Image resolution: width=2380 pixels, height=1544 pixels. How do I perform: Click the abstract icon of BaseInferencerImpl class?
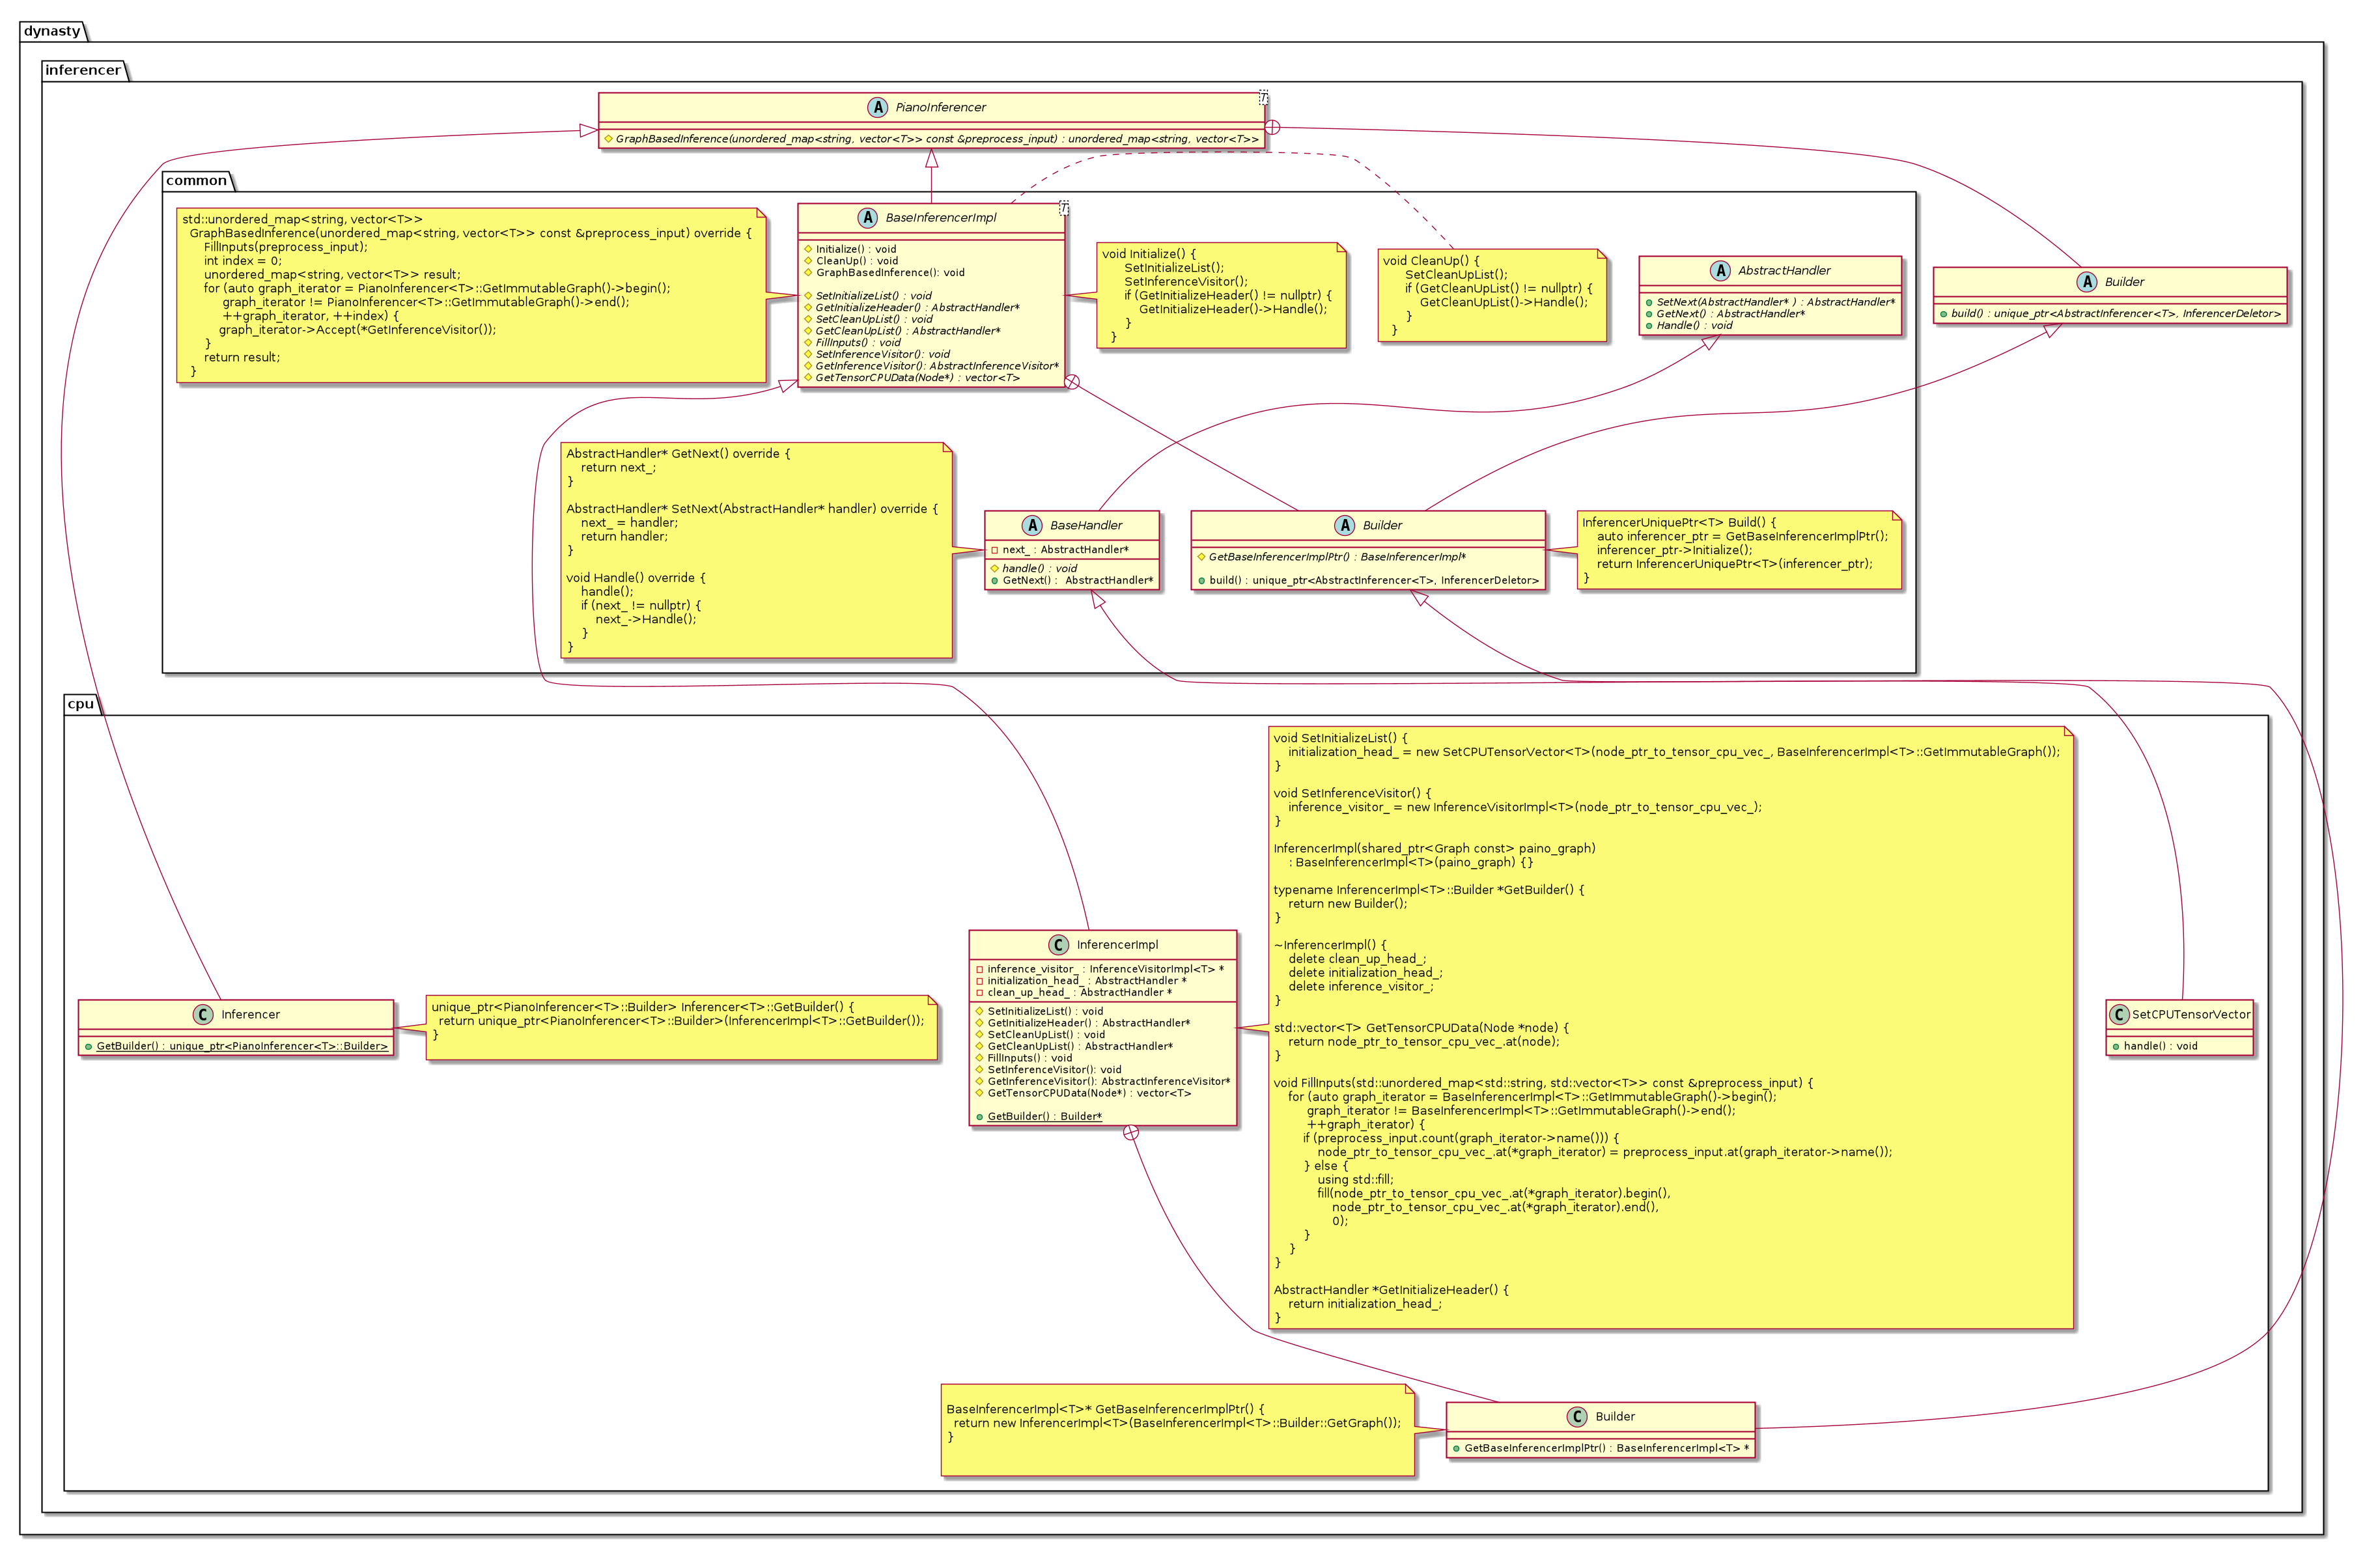pyautogui.click(x=867, y=217)
